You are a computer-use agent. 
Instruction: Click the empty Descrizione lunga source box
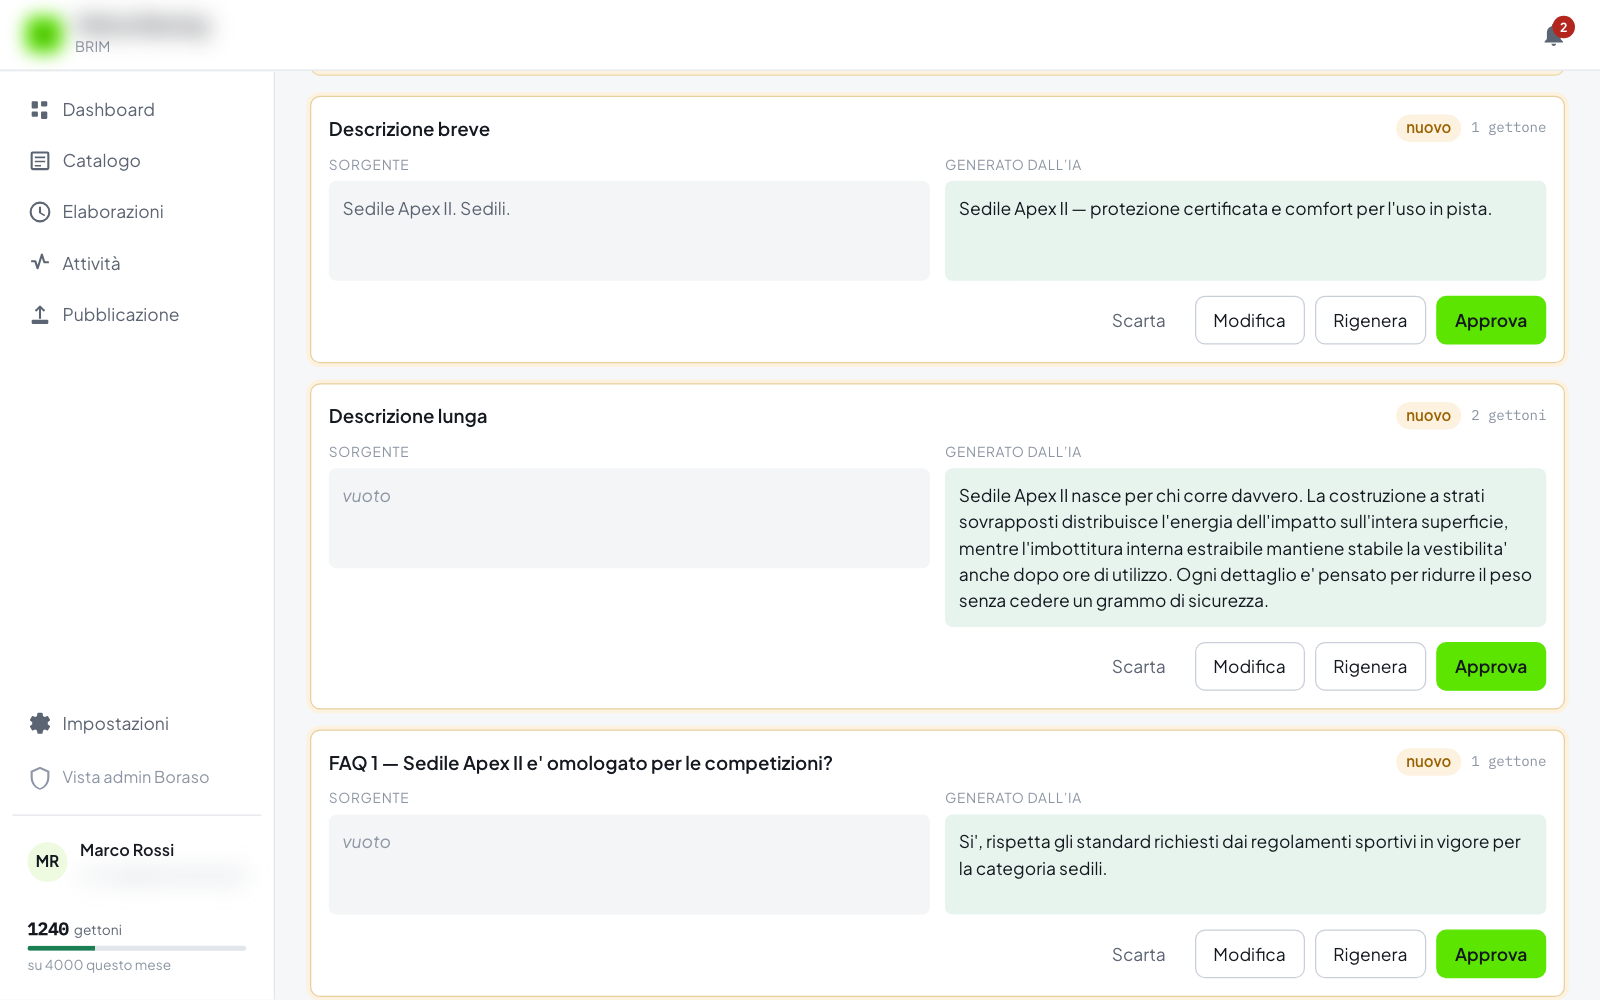629,519
